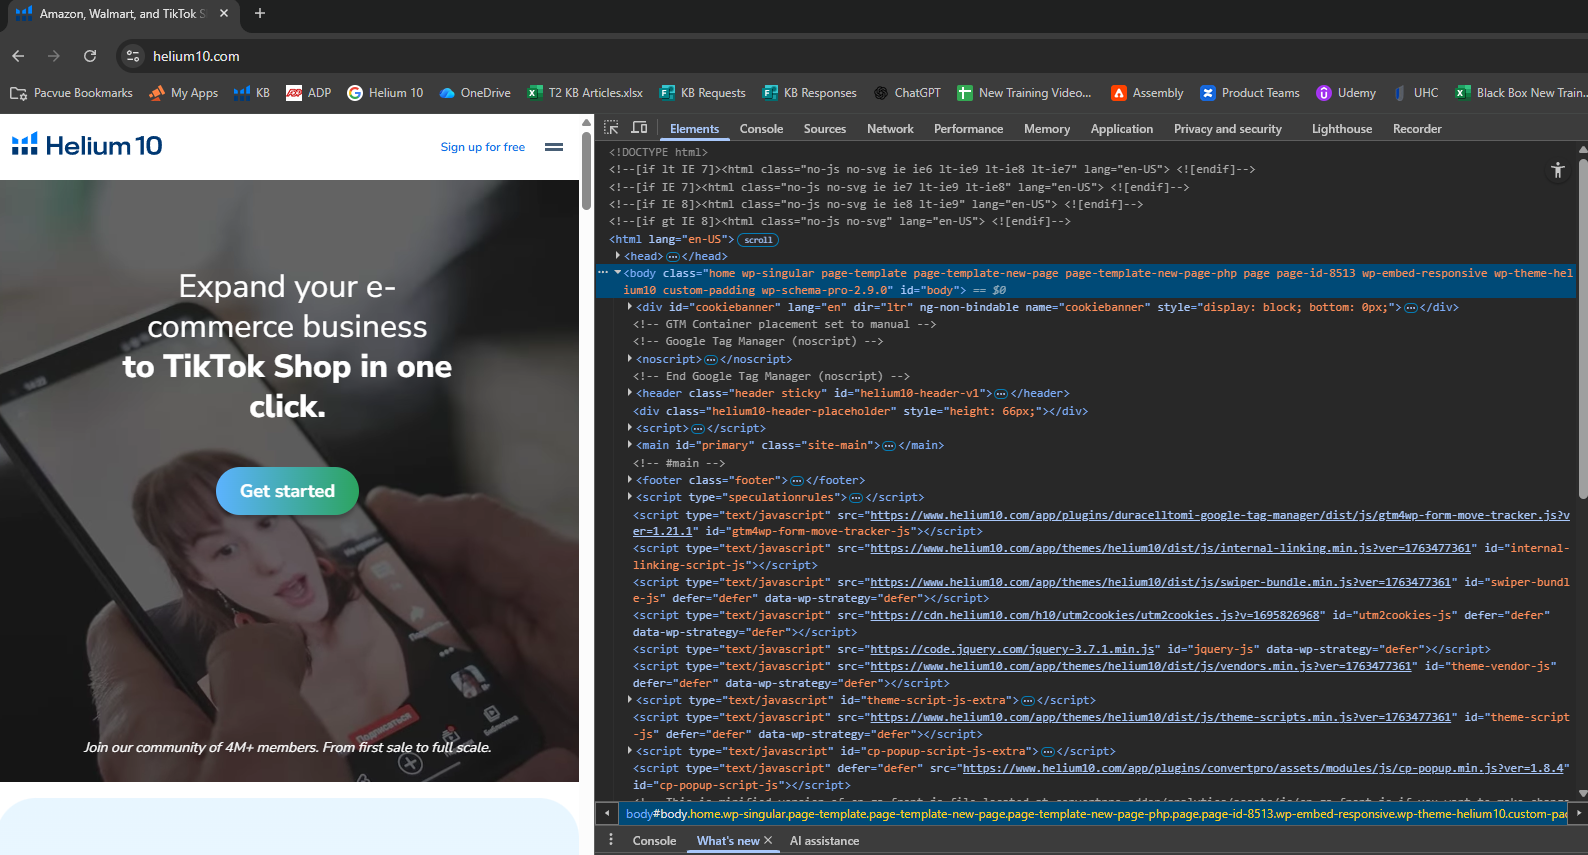Open the new tab plus button
Image resolution: width=1588 pixels, height=855 pixels.
[260, 14]
